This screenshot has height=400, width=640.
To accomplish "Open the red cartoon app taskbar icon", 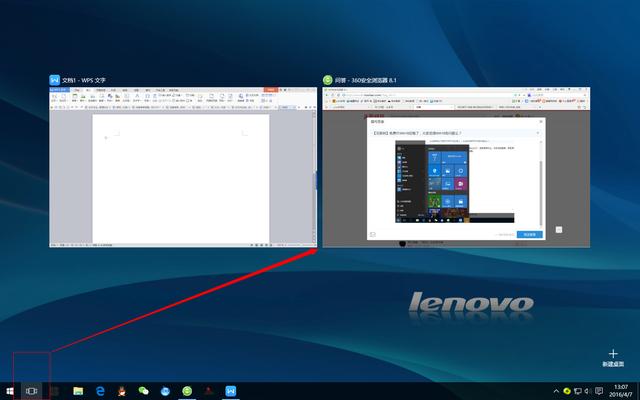I will point(122,391).
